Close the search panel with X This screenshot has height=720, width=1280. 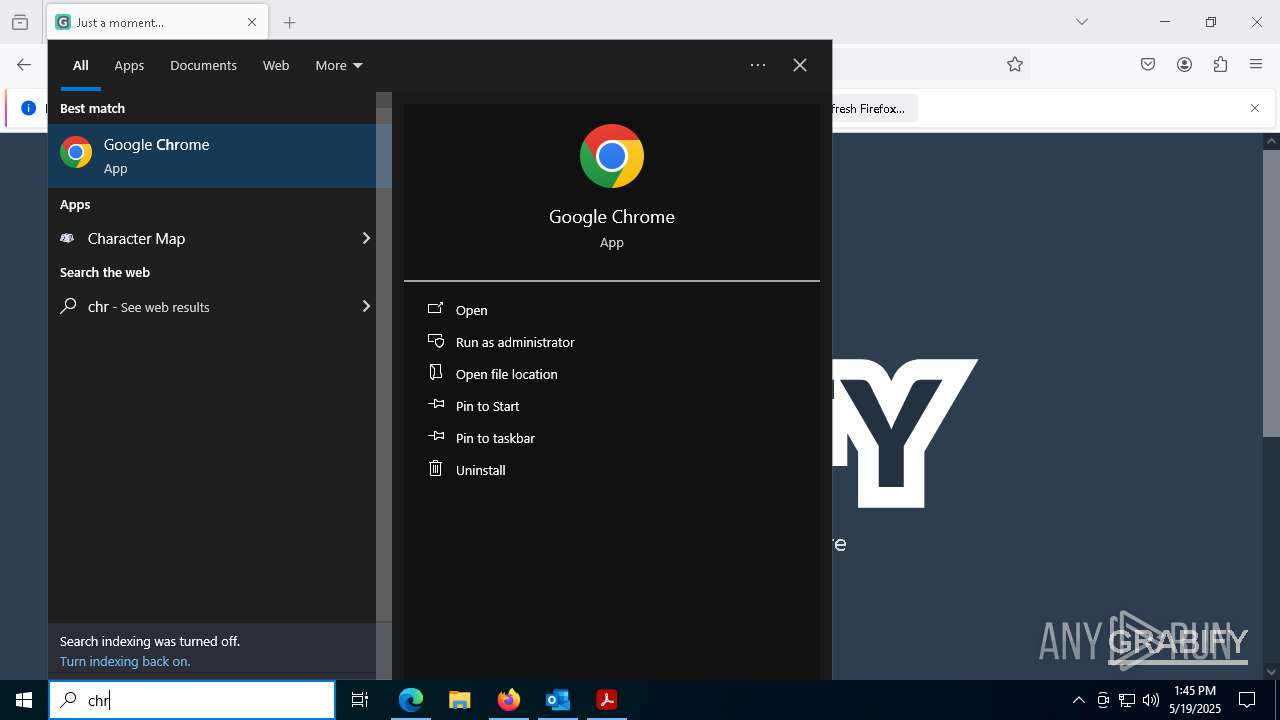click(x=800, y=65)
